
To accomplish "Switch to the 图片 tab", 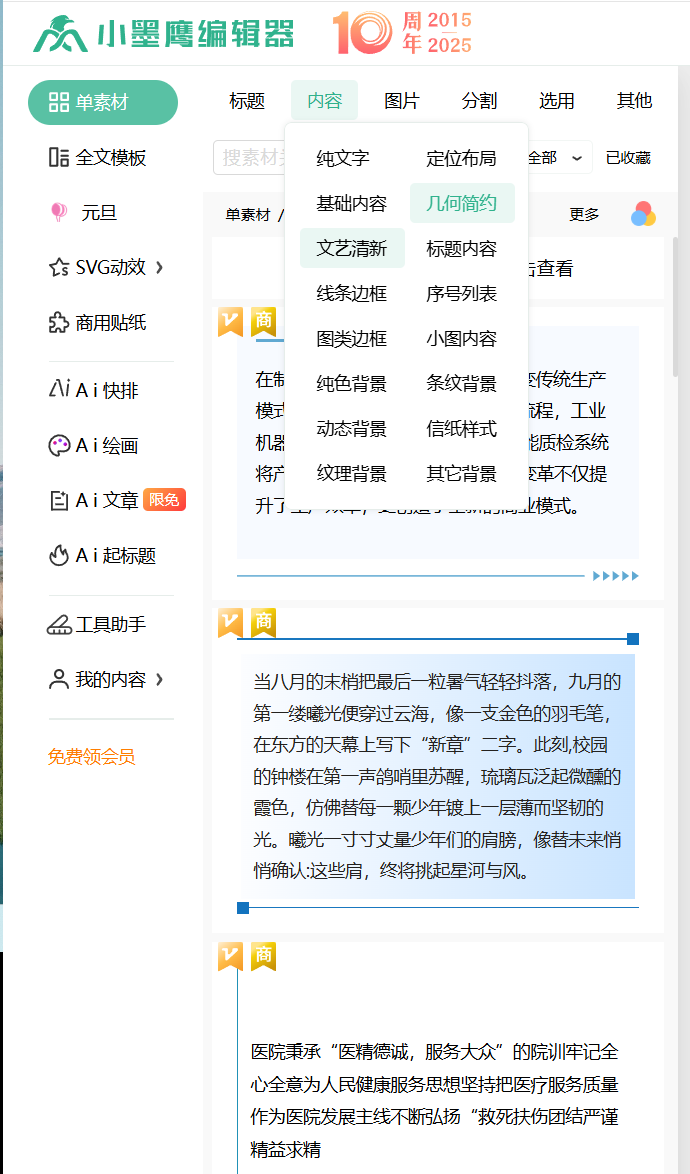I will 402,101.
